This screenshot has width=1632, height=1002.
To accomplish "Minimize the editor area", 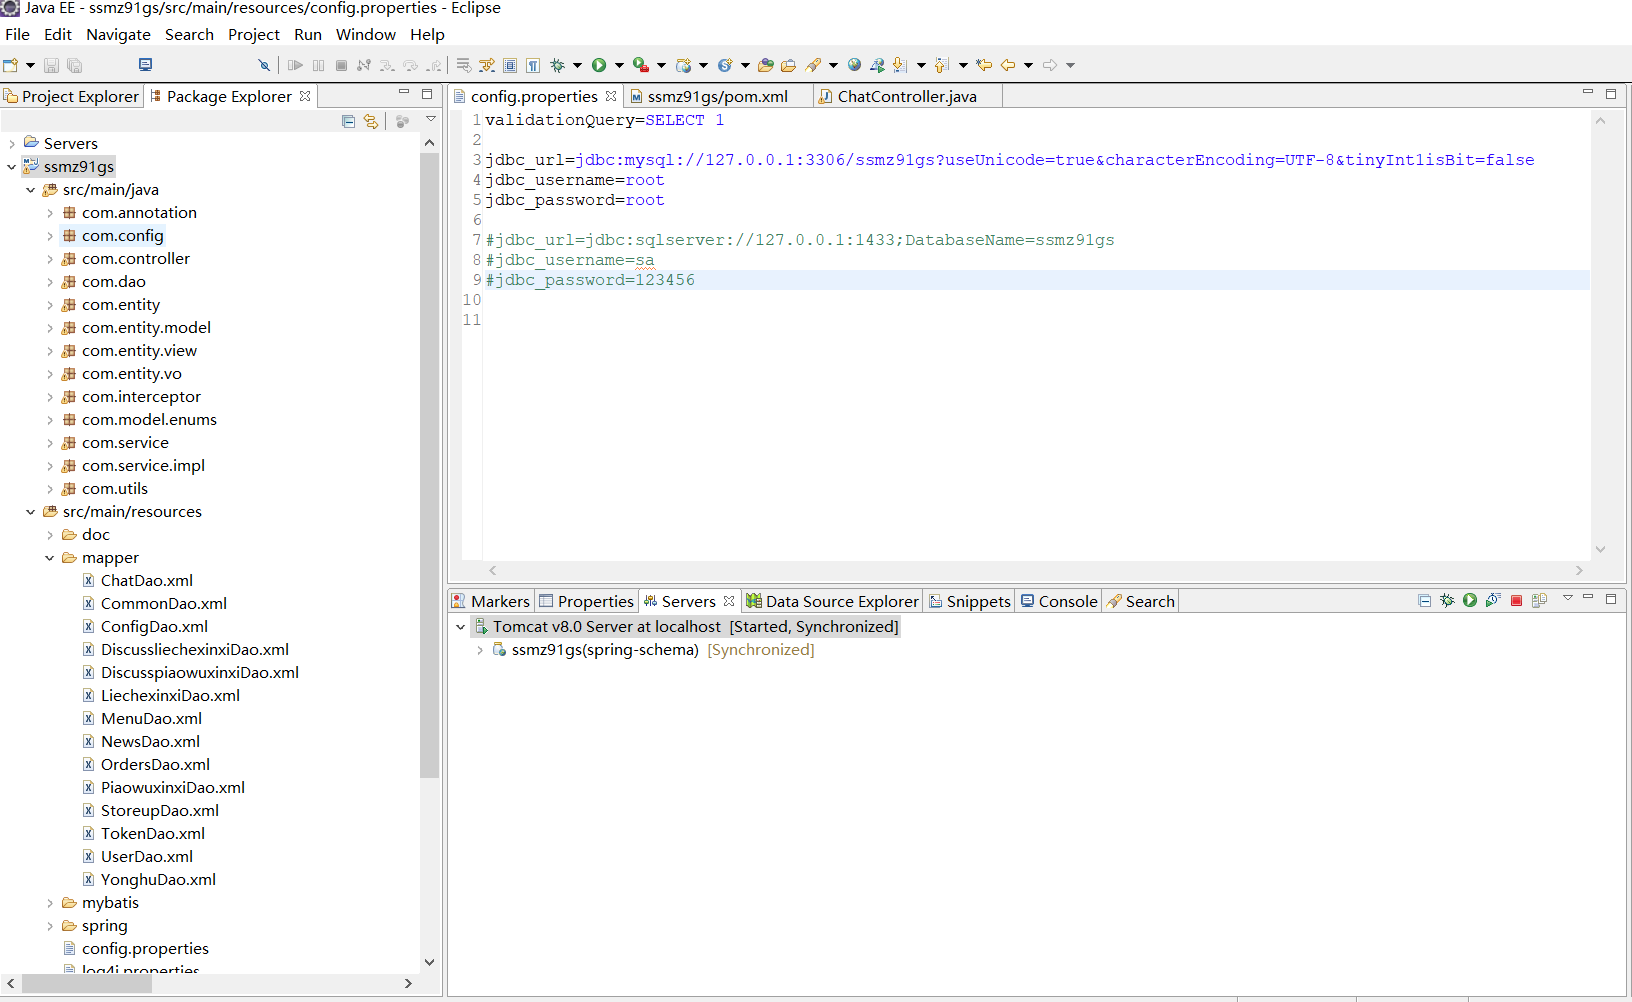I will pyautogui.click(x=1587, y=93).
